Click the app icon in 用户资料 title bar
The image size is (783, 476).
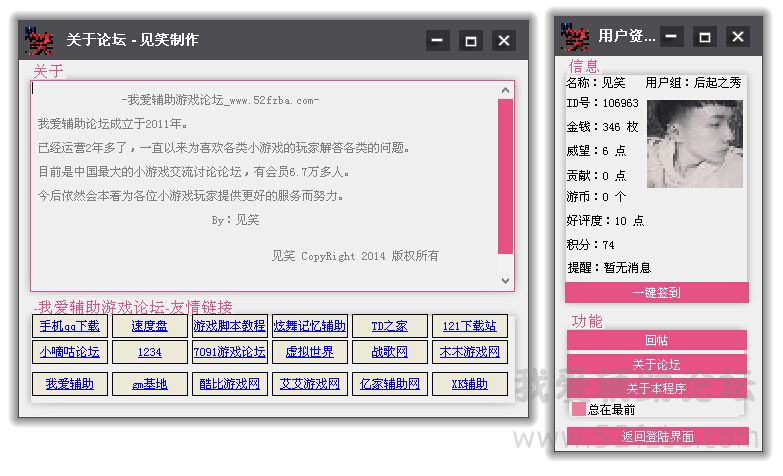tap(575, 37)
